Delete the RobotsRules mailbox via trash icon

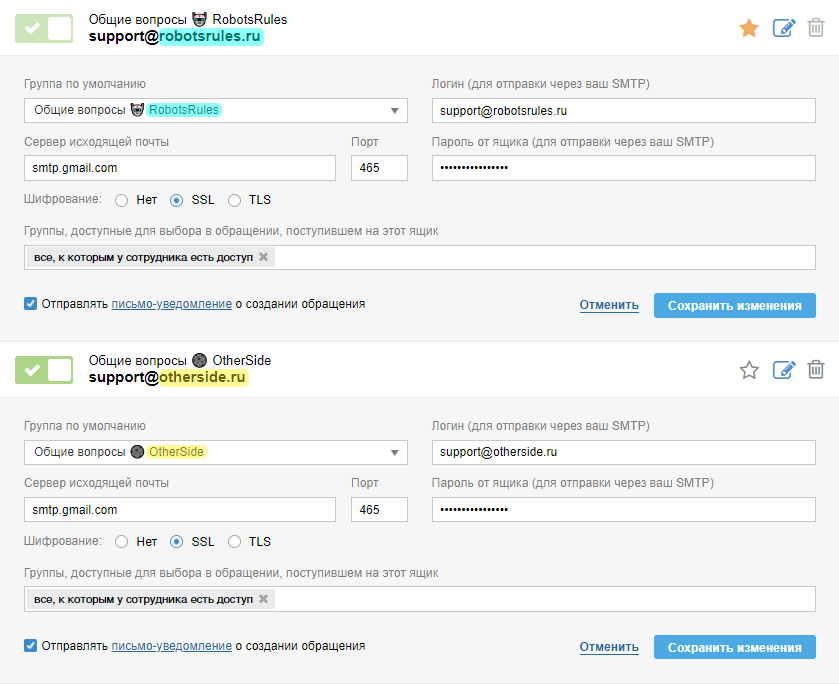[x=816, y=28]
